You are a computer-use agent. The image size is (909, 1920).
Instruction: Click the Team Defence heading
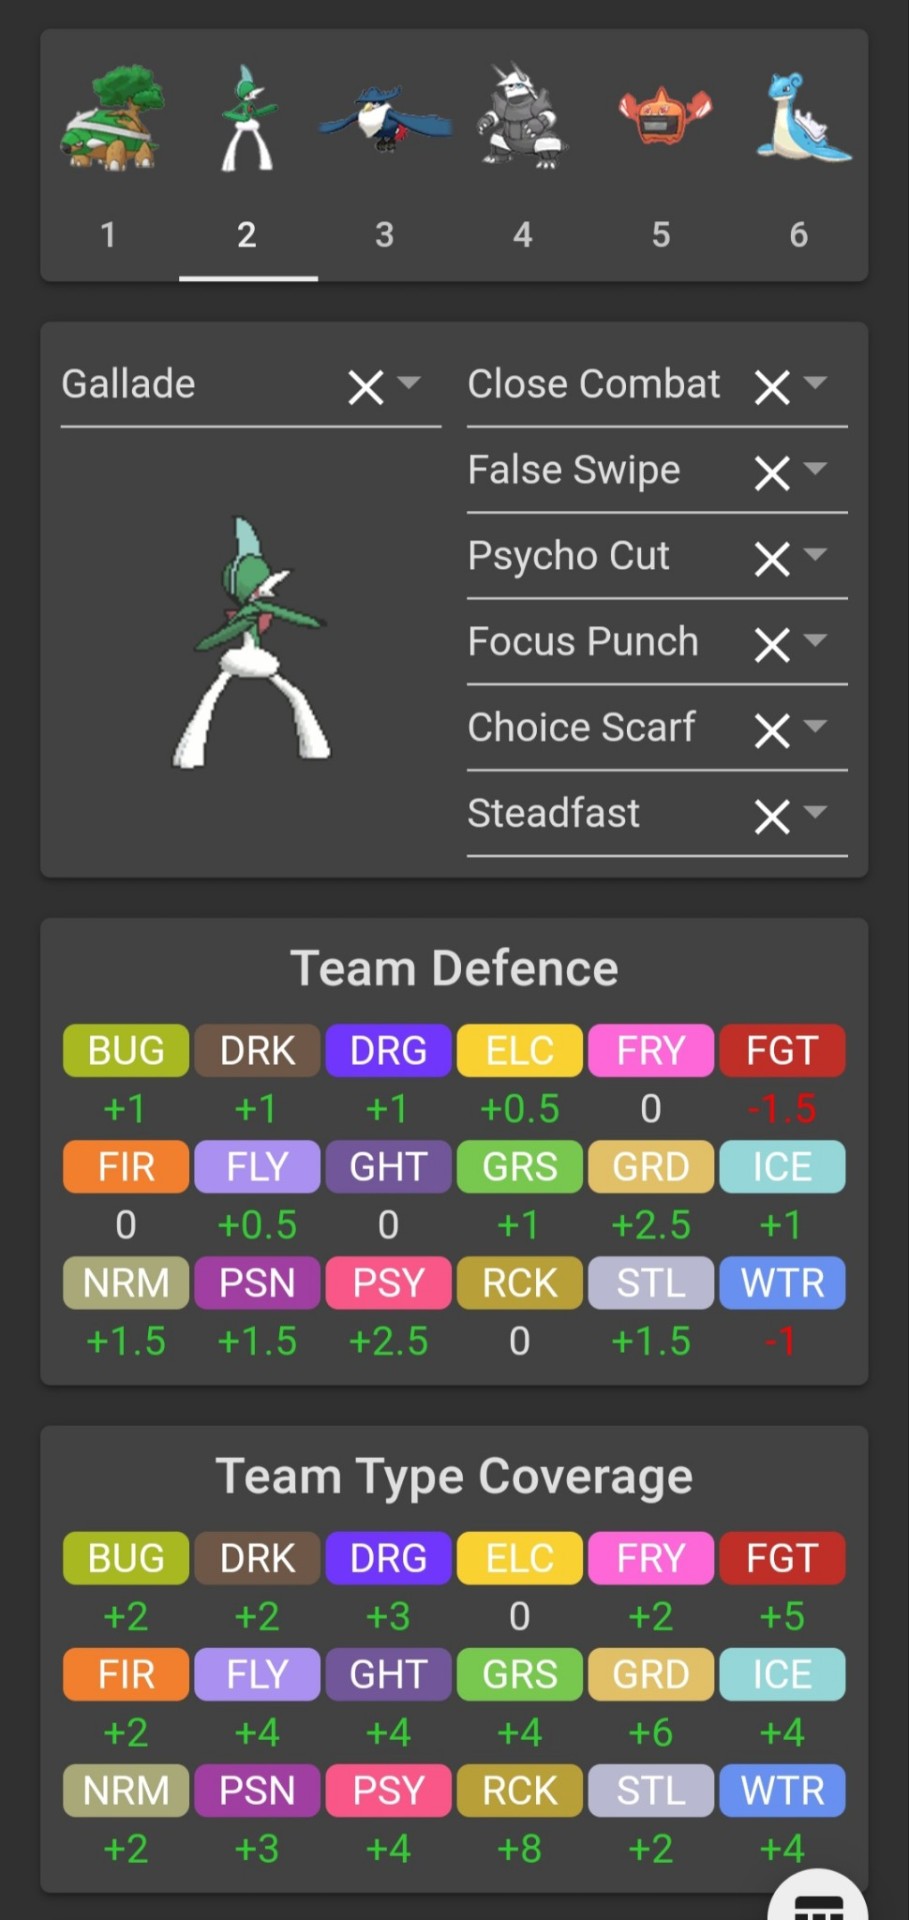[454, 969]
